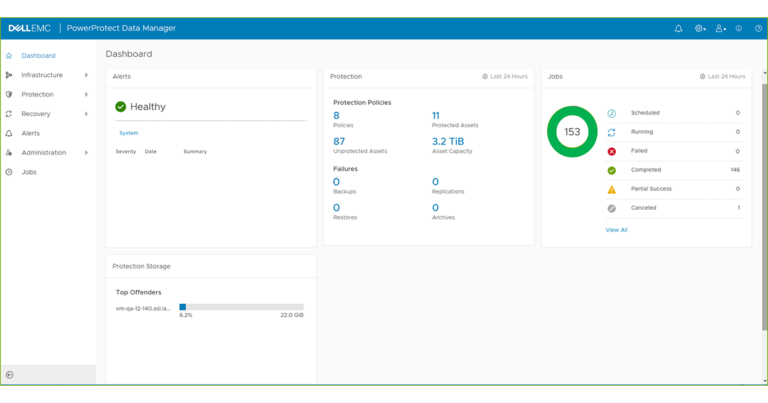Screen dimensions: 768x403
Task: Open the Replications failures count
Action: [435, 182]
